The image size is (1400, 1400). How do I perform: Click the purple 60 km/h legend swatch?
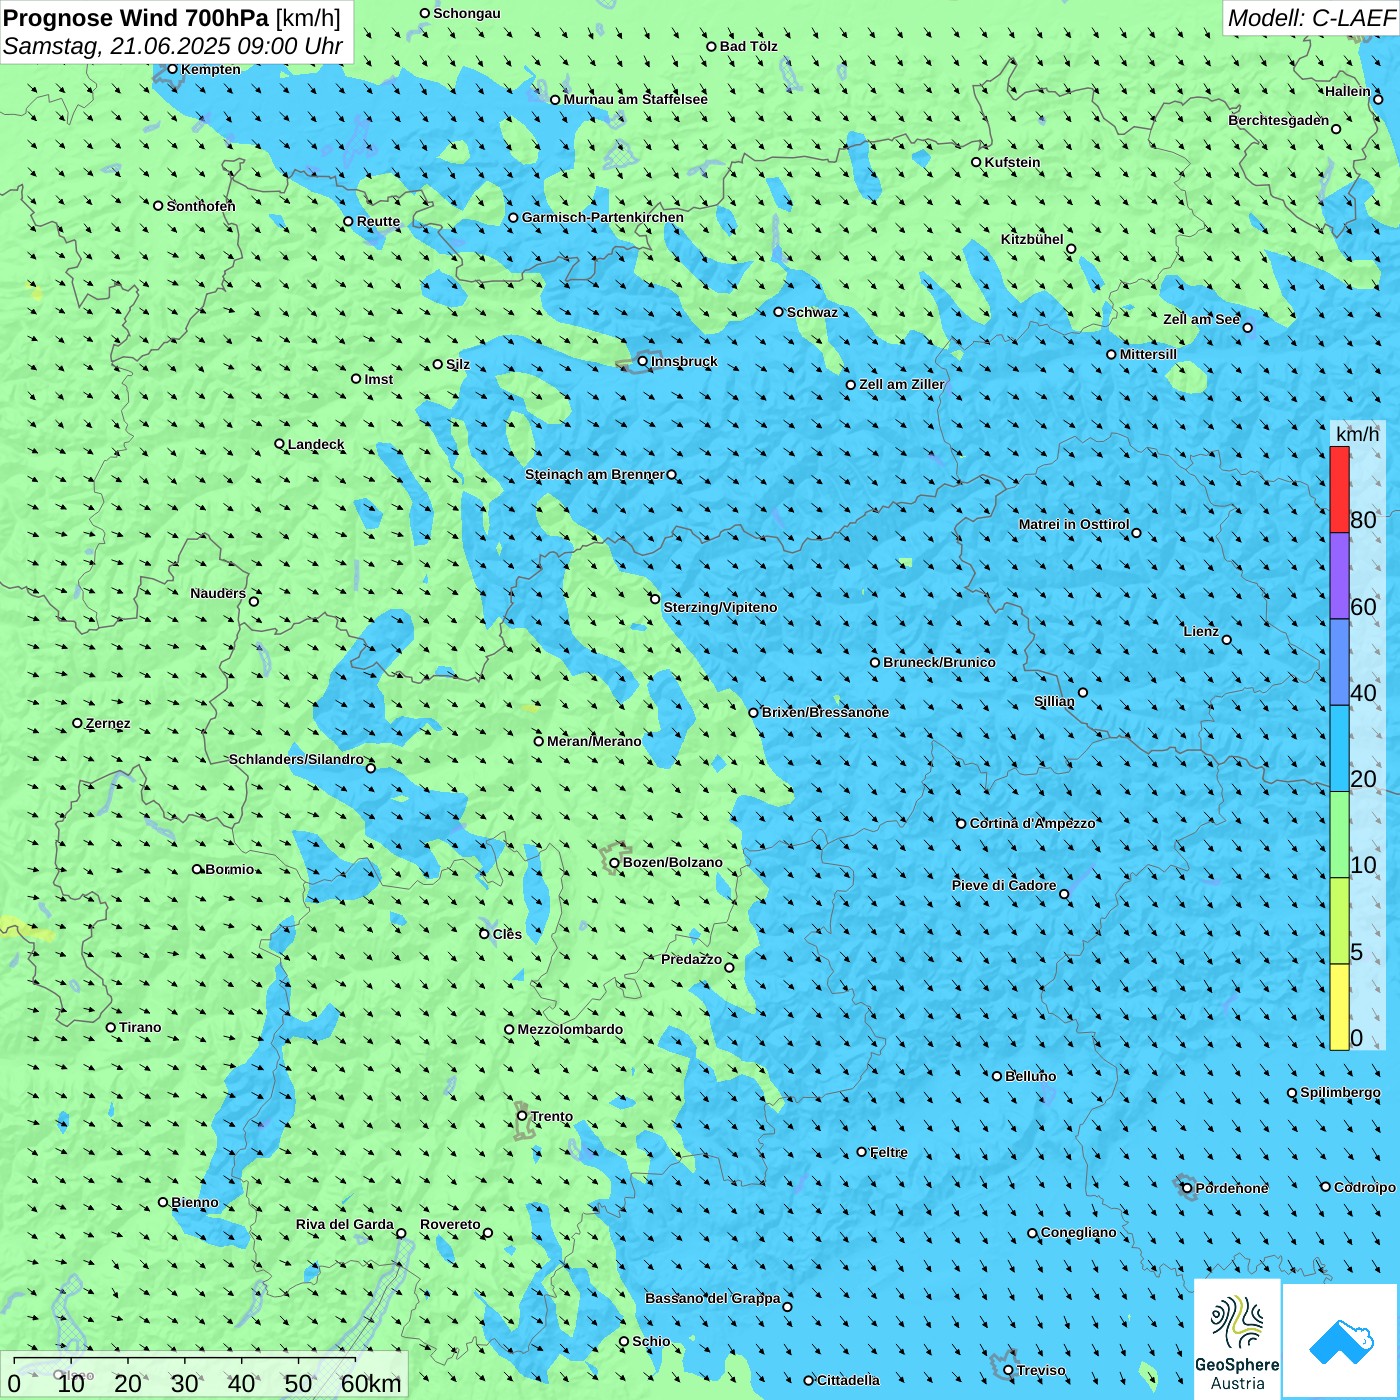tap(1339, 576)
